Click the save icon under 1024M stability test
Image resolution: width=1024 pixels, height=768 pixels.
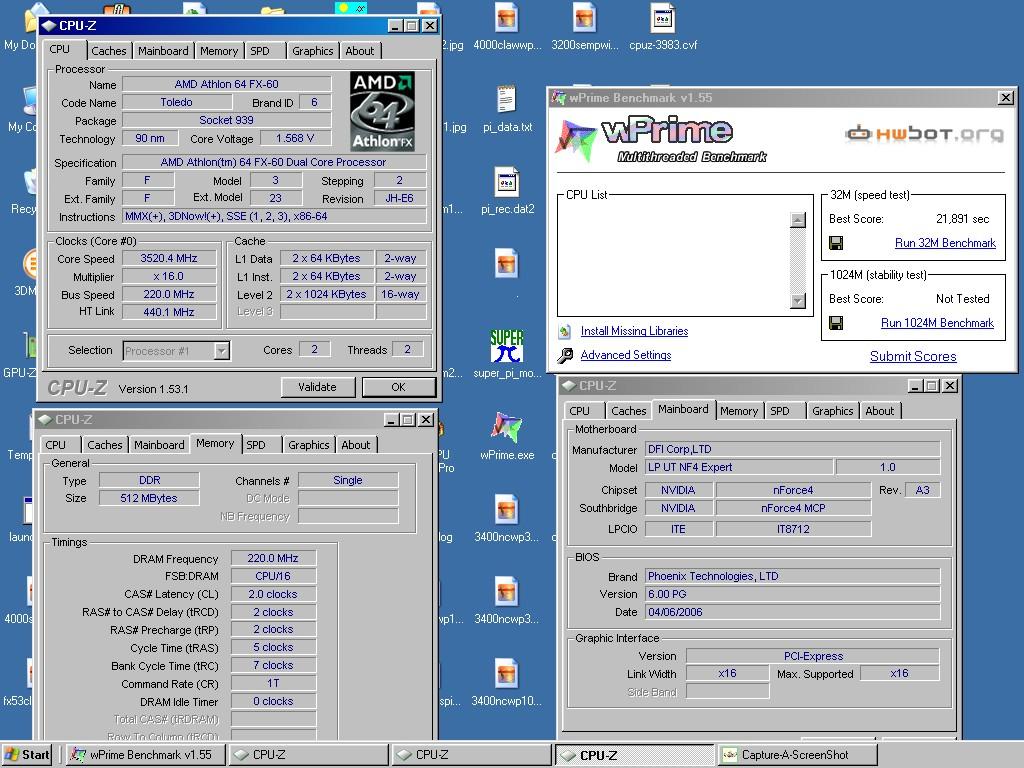point(836,323)
